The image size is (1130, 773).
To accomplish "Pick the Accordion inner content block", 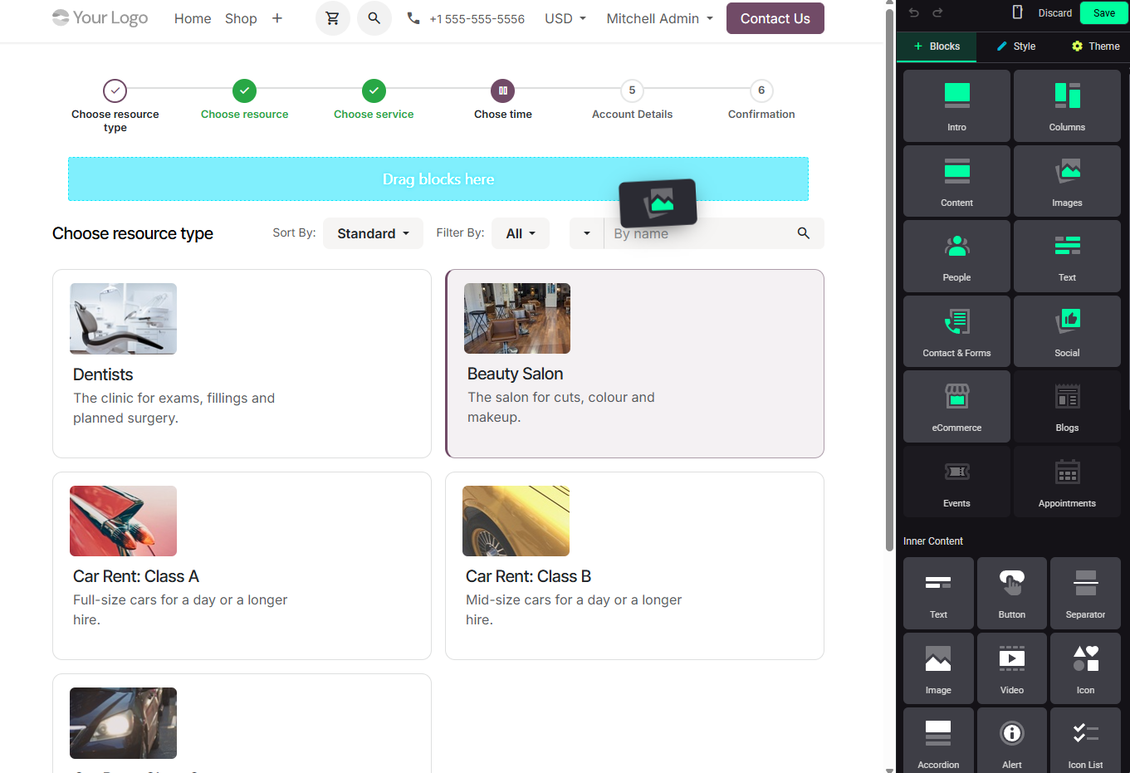I will pyautogui.click(x=938, y=741).
